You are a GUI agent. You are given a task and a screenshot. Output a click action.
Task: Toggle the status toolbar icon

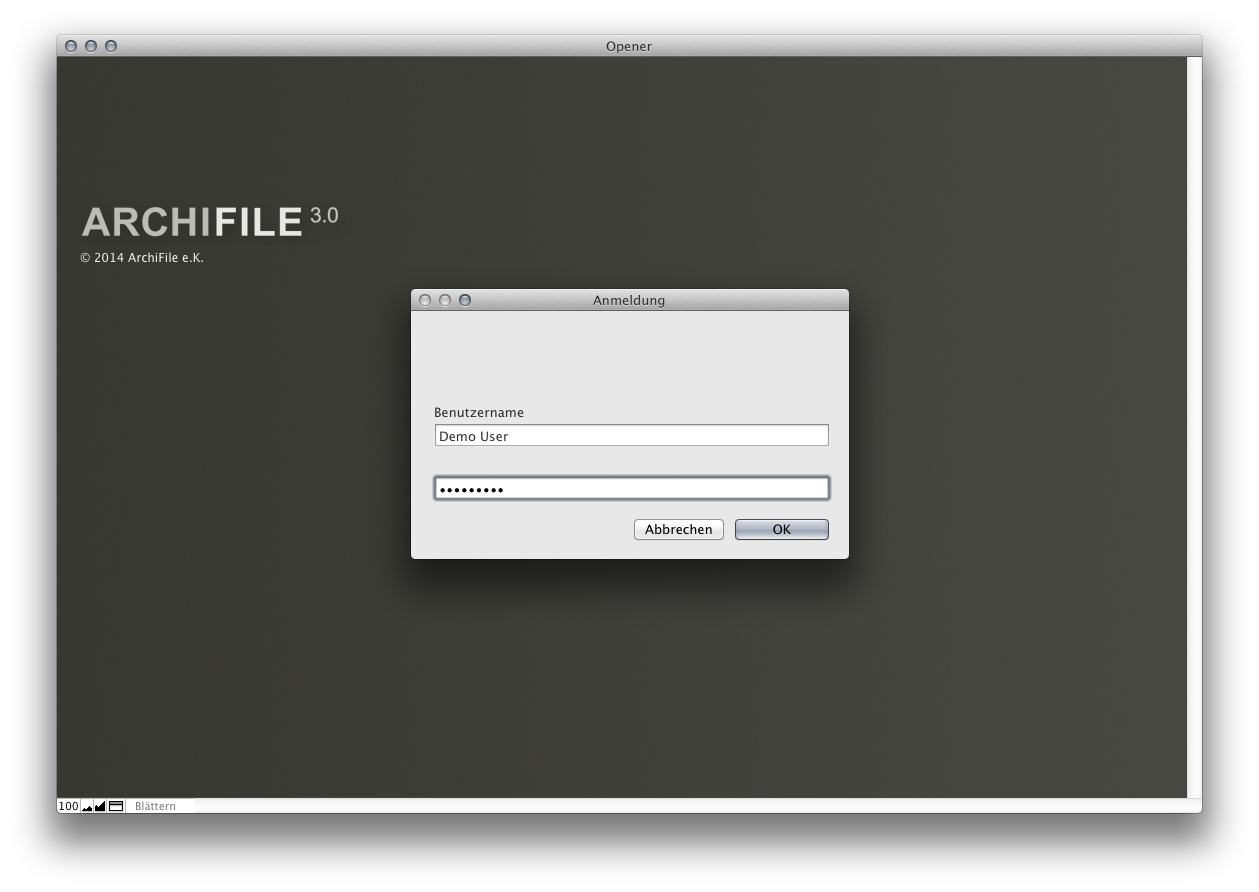(116, 806)
